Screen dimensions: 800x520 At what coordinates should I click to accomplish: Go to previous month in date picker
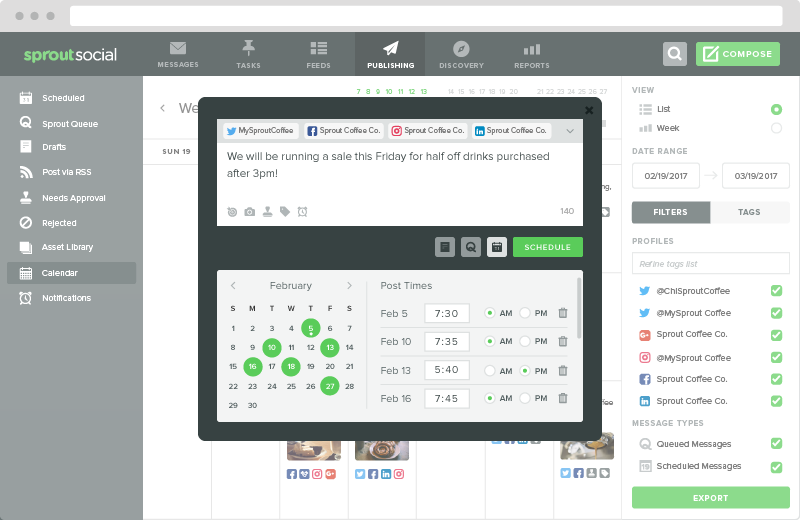pyautogui.click(x=233, y=286)
